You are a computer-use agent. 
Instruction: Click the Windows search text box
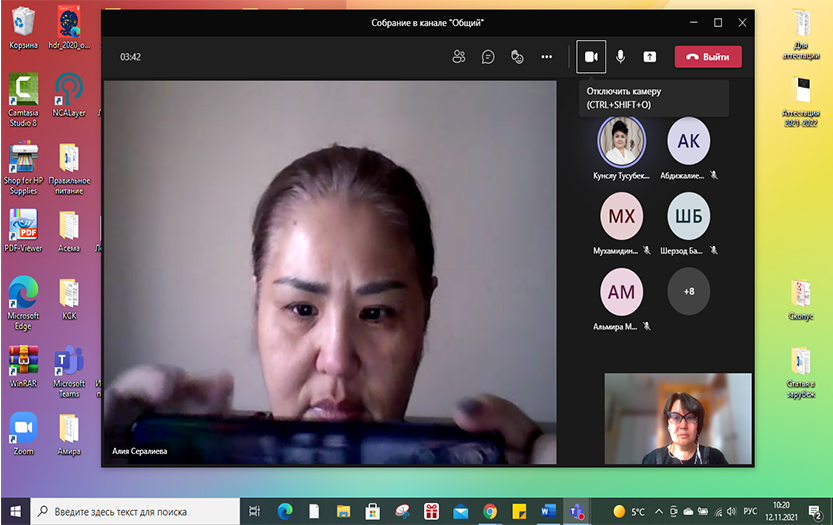(x=135, y=511)
